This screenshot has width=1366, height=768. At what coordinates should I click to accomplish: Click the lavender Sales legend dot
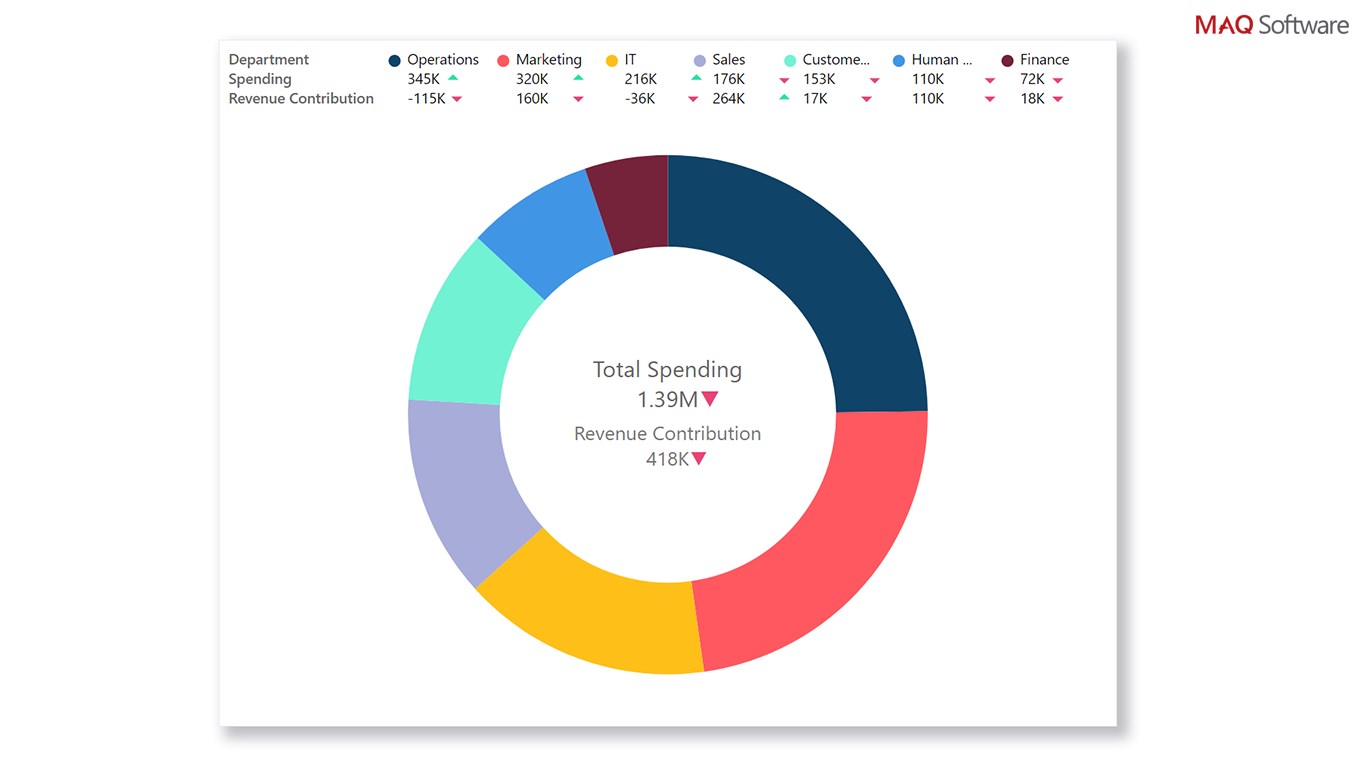click(x=700, y=61)
